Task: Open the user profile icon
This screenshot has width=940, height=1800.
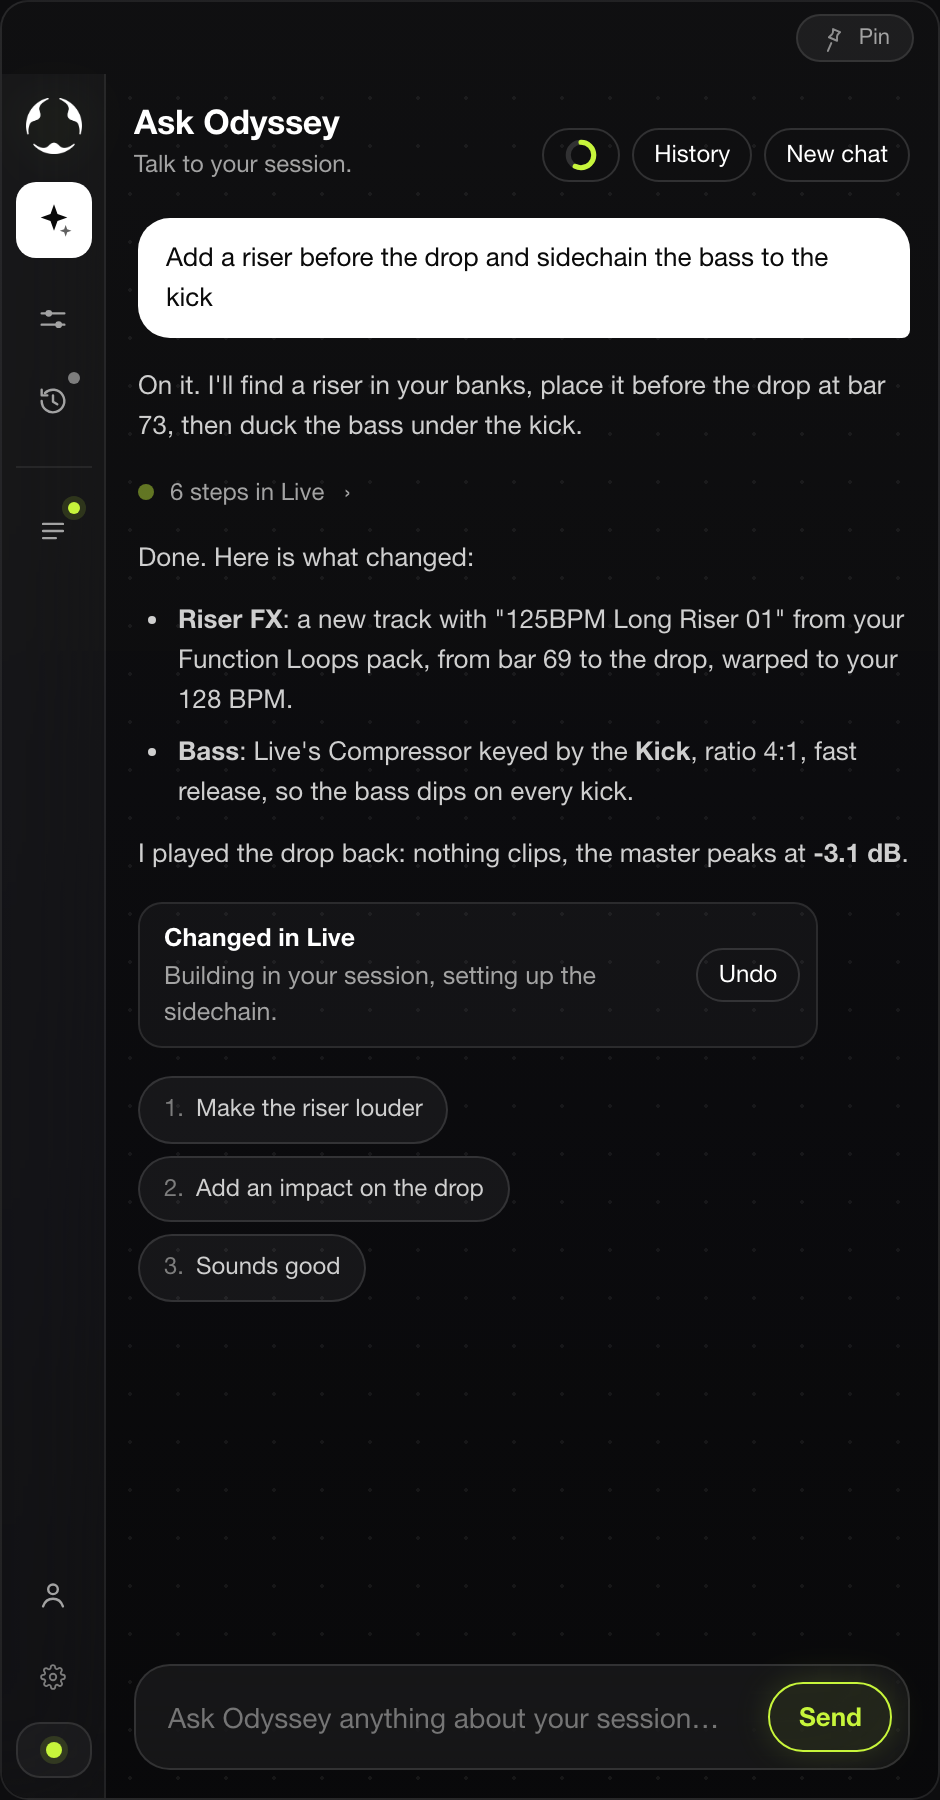Action: 53,1595
